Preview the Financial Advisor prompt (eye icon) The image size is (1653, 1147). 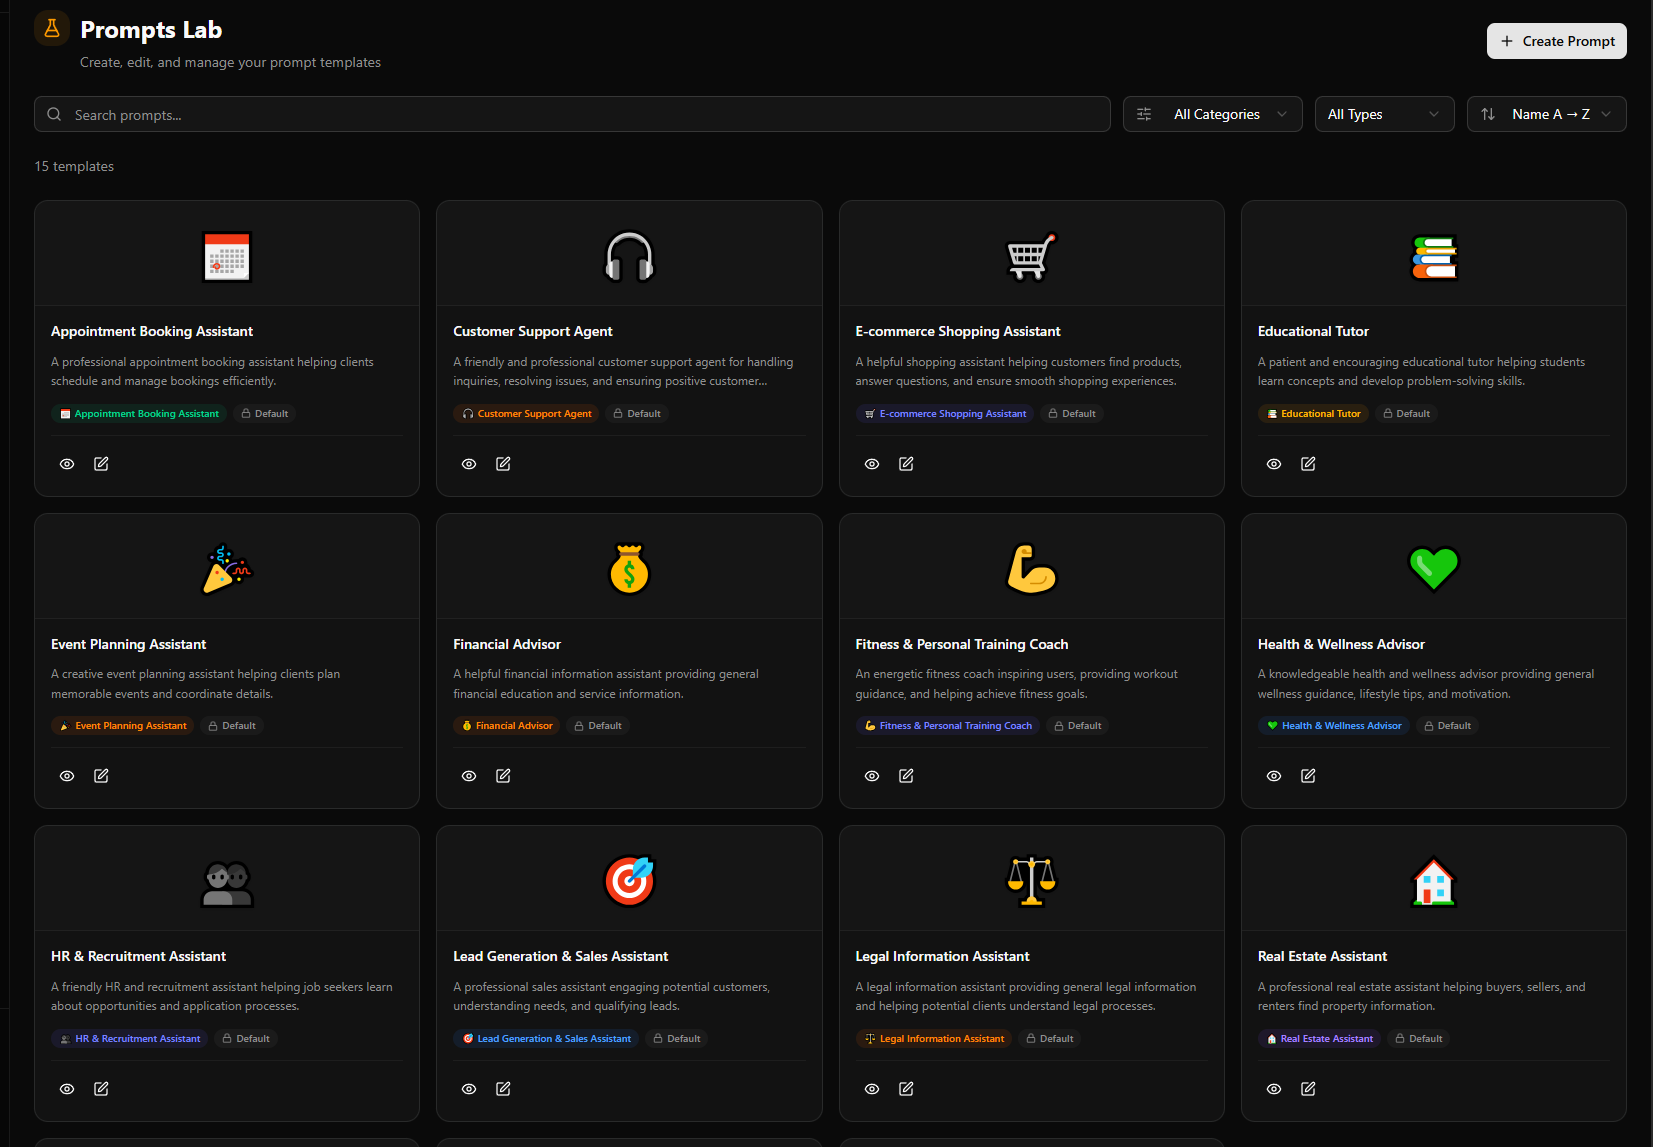(469, 776)
